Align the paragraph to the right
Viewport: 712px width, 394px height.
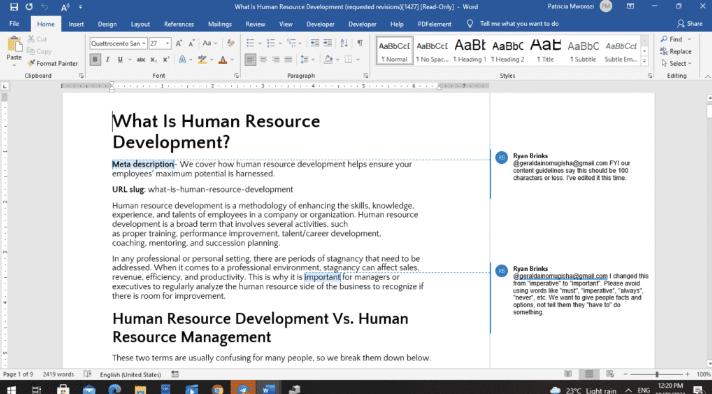click(276, 59)
